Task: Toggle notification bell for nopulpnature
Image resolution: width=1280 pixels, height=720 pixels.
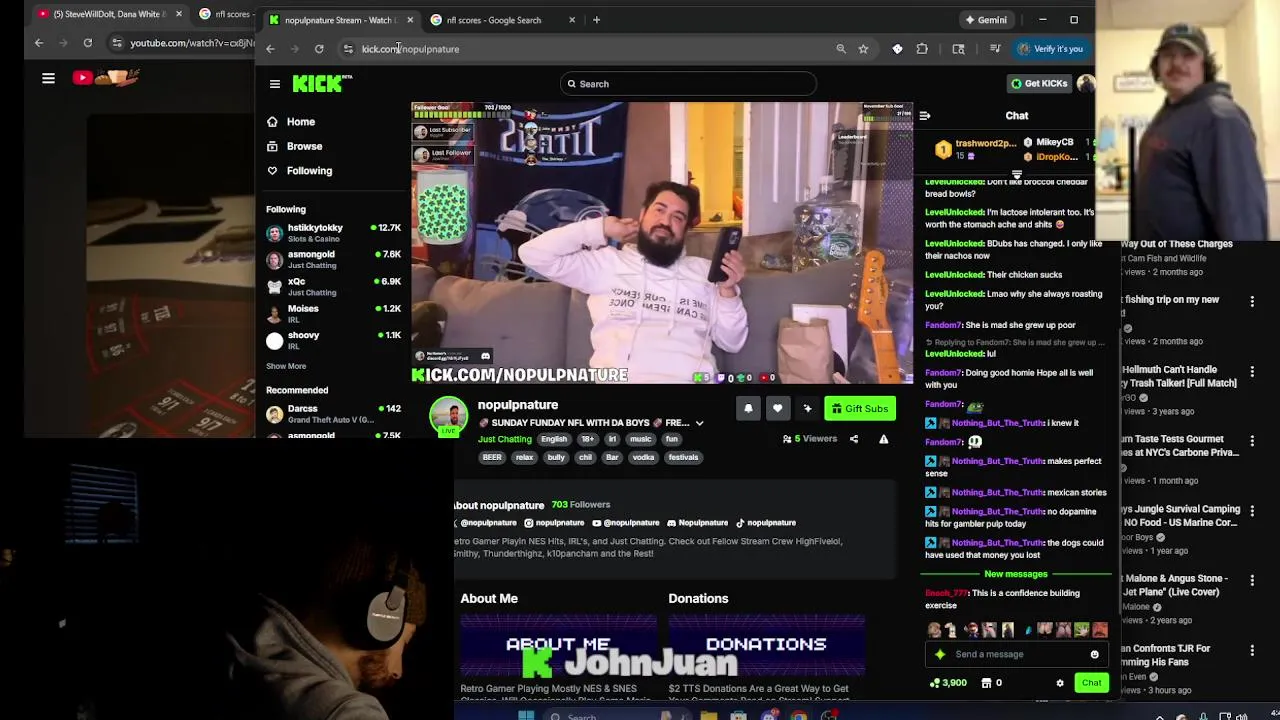Action: (748, 408)
